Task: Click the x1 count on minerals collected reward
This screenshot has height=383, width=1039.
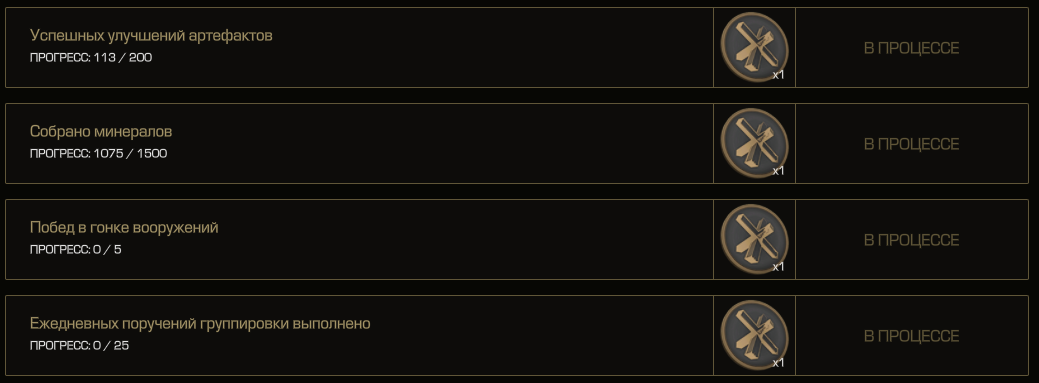Action: [779, 171]
